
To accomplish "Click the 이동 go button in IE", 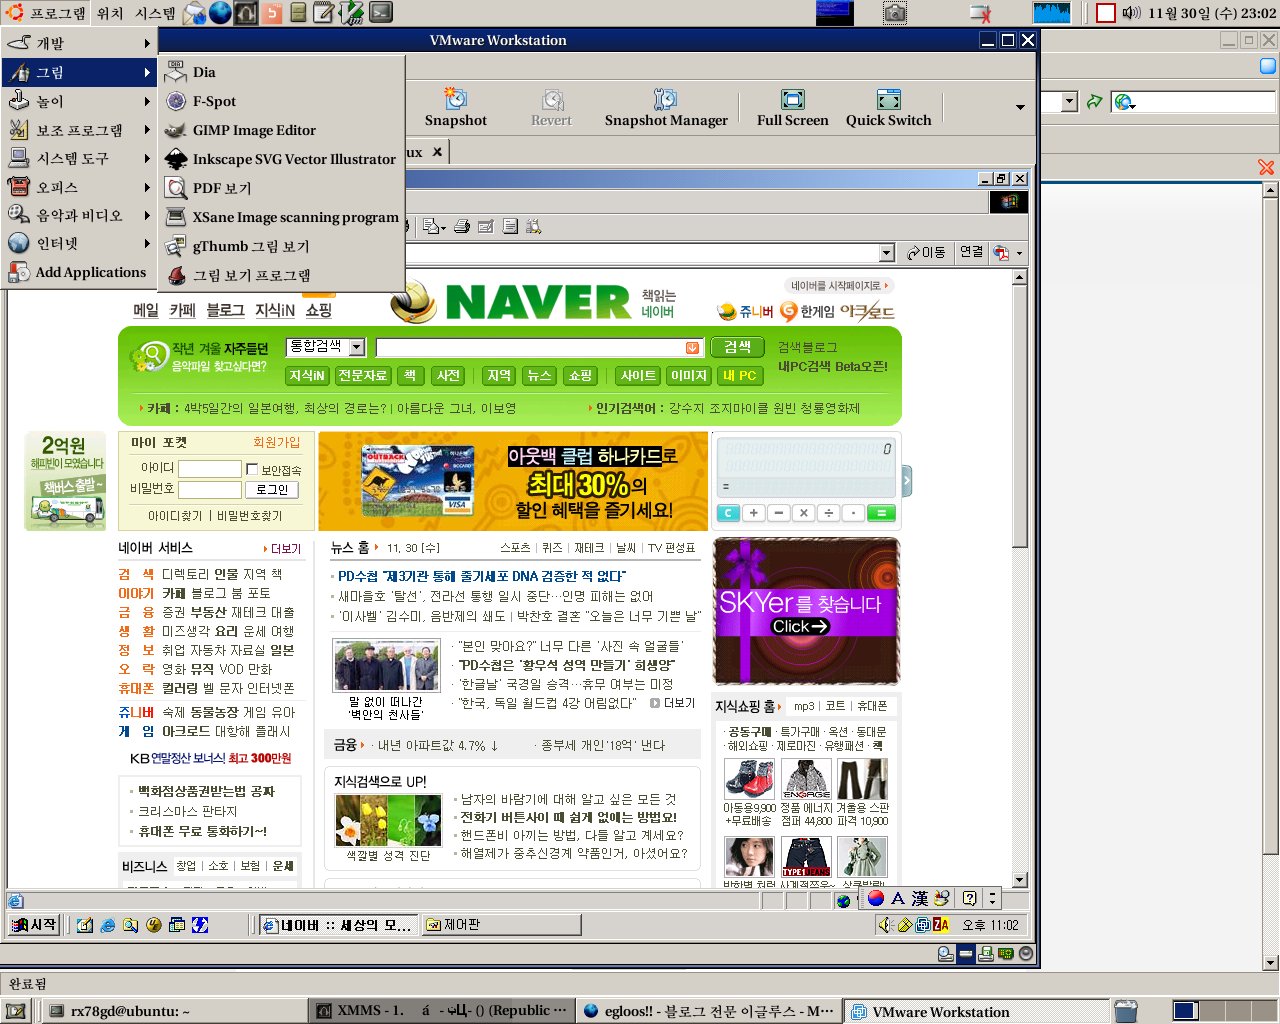I will tap(927, 253).
